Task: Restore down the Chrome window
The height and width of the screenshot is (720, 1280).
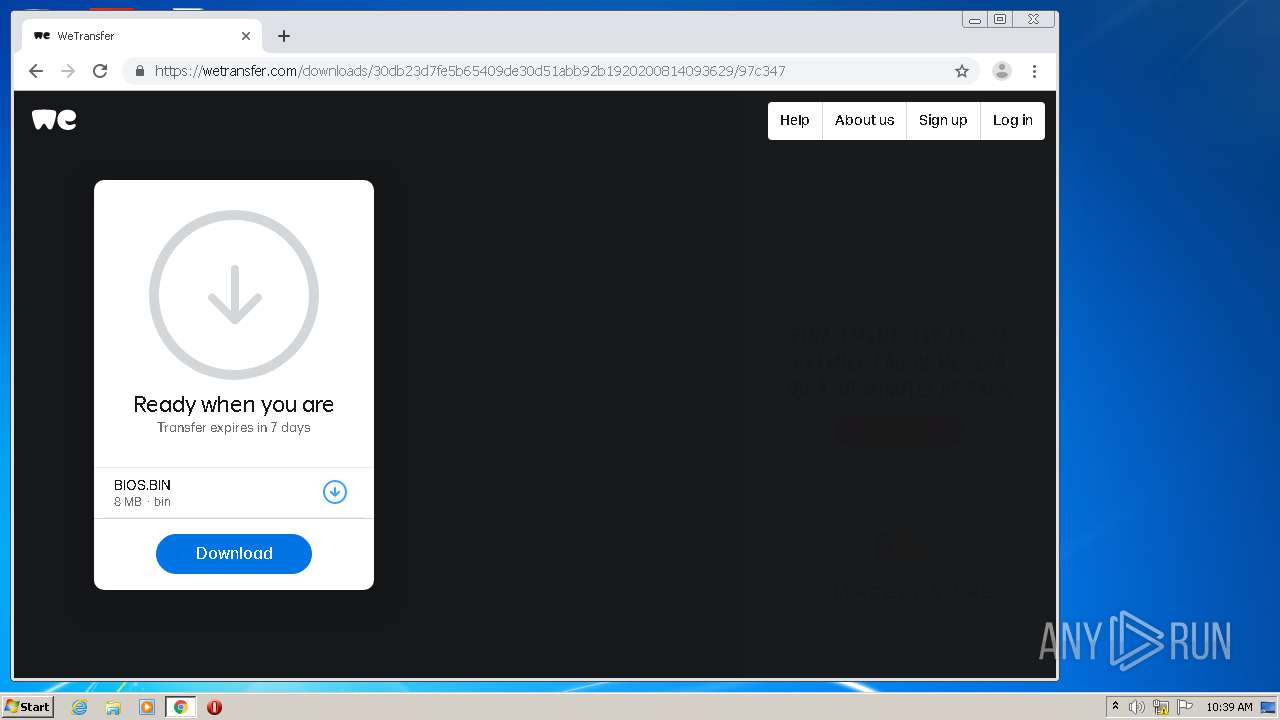Action: pyautogui.click(x=1000, y=19)
